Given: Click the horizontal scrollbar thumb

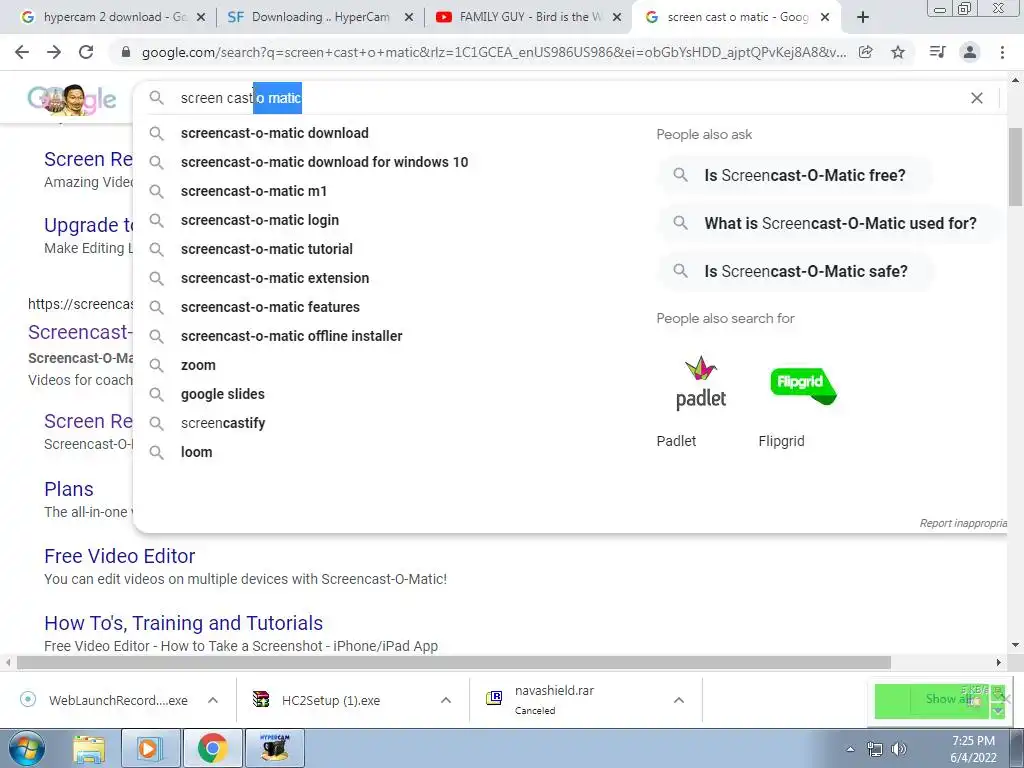Looking at the screenshot, I should pyautogui.click(x=454, y=662).
